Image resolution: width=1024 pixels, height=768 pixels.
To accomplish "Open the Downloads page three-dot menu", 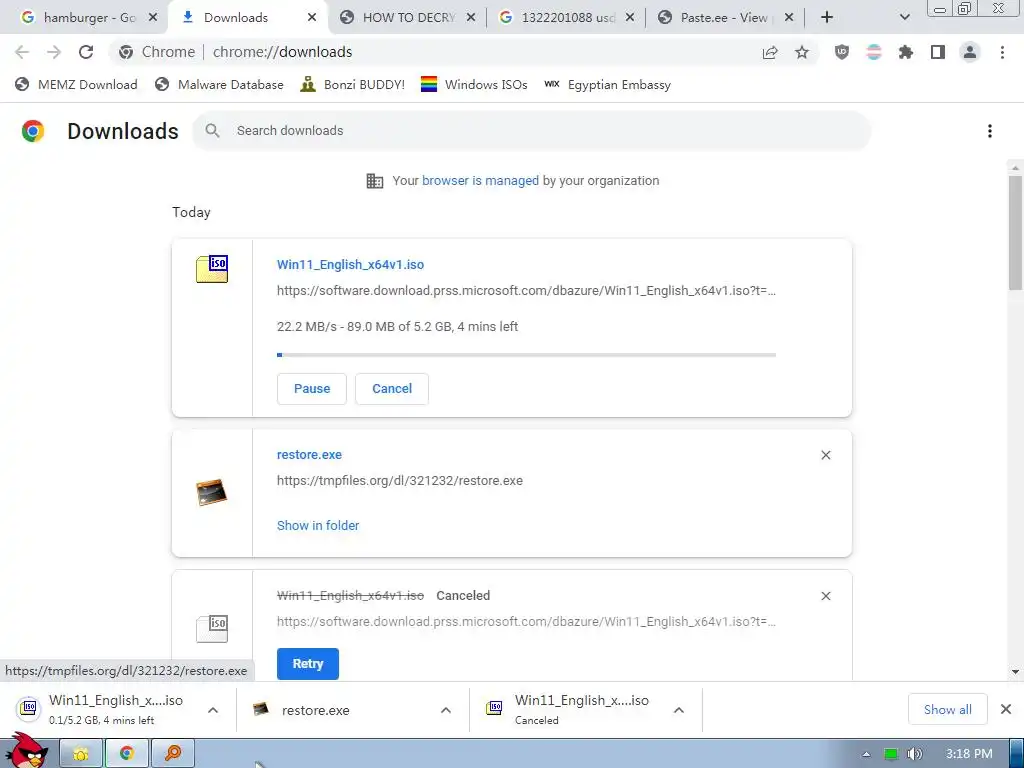I will pyautogui.click(x=990, y=131).
